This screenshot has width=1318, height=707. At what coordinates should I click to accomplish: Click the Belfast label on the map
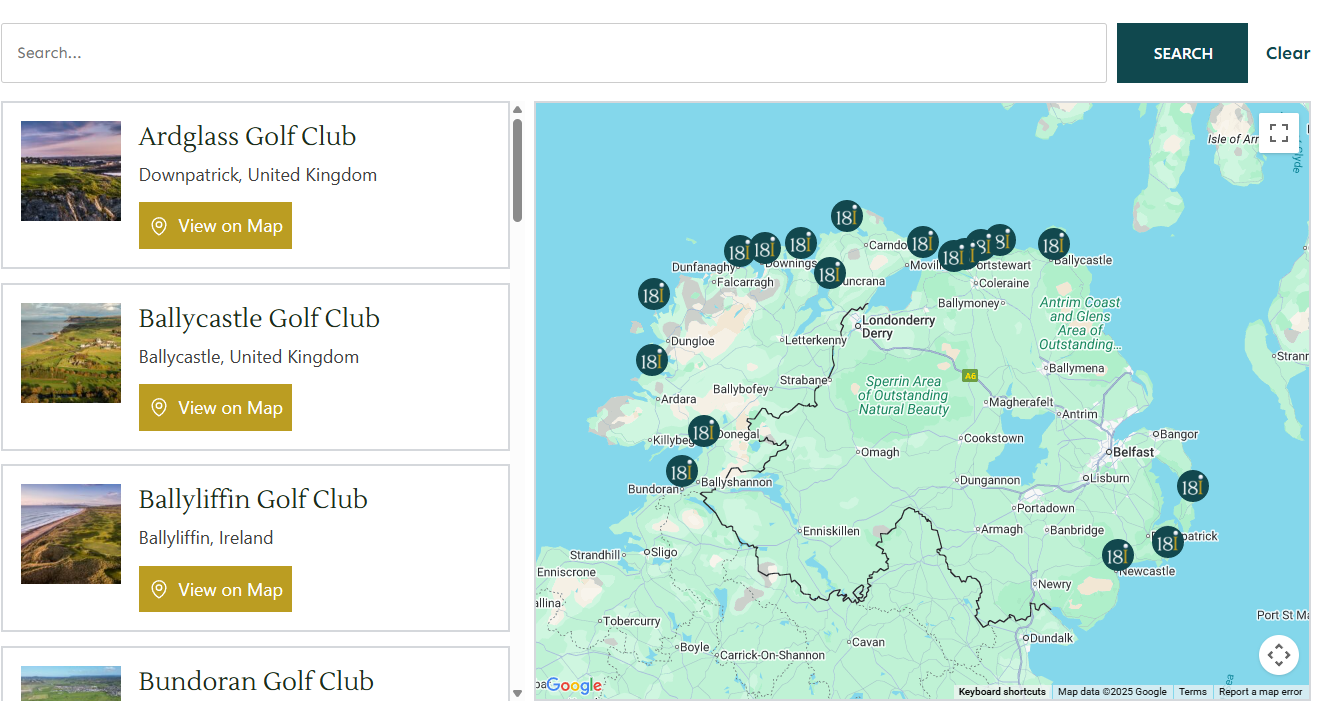click(1133, 452)
